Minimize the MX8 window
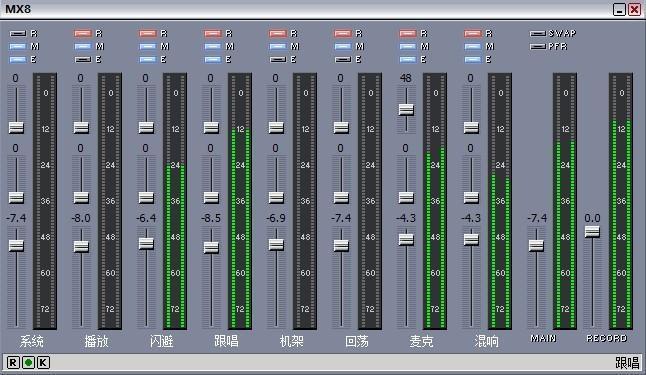646x375 pixels. coord(620,9)
